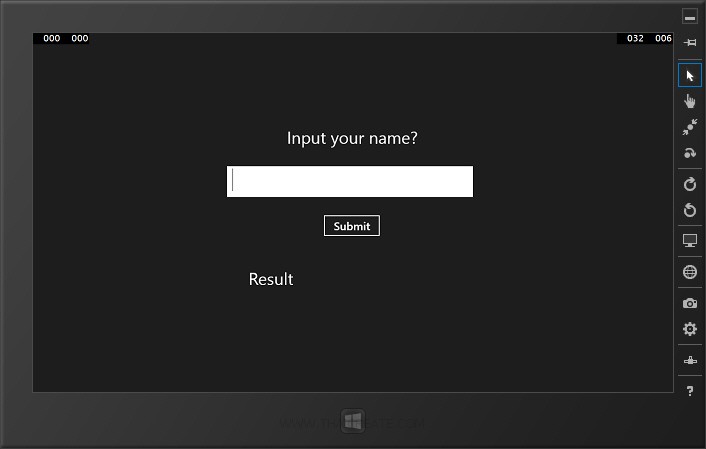The width and height of the screenshot is (706, 449).
Task: Click the Windows logo home button
Action: pos(353,422)
